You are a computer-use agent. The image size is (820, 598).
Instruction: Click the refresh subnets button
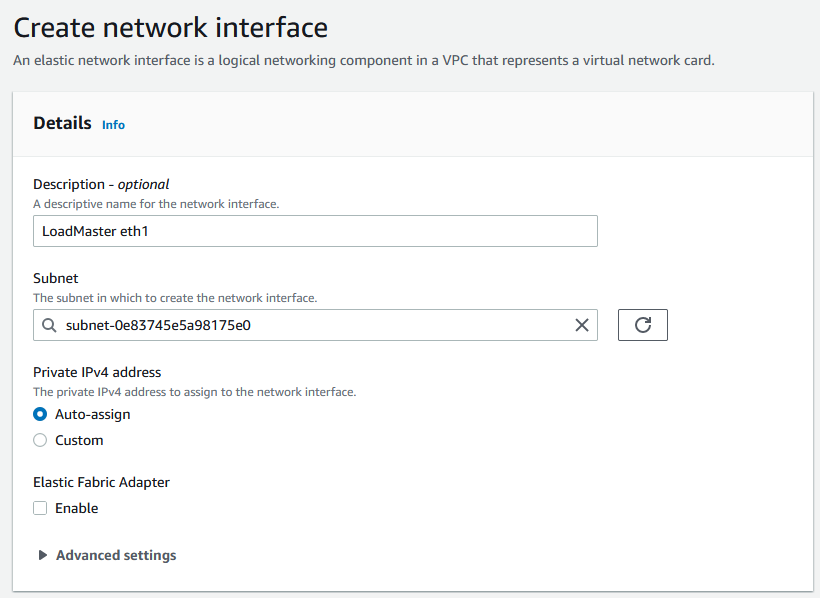643,325
